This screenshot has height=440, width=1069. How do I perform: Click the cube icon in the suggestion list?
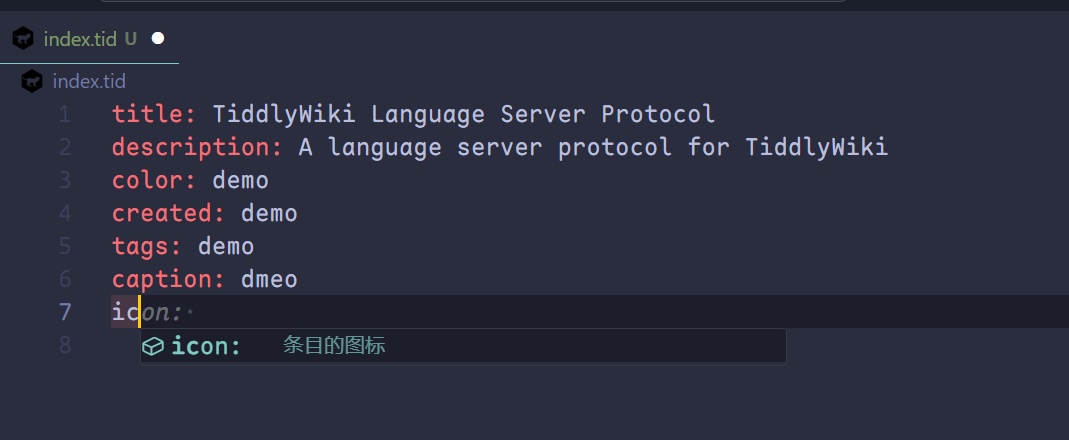click(x=153, y=346)
